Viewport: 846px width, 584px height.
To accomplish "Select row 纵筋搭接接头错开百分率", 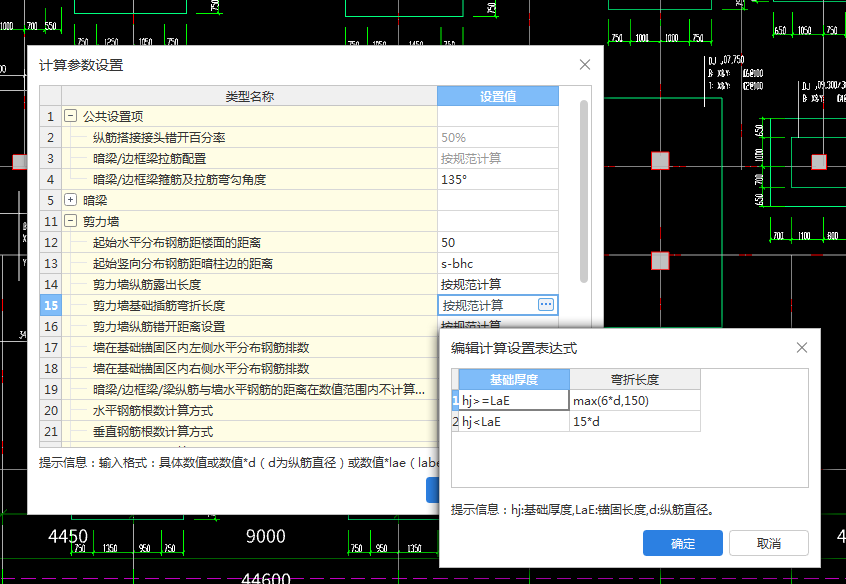I will (249, 138).
